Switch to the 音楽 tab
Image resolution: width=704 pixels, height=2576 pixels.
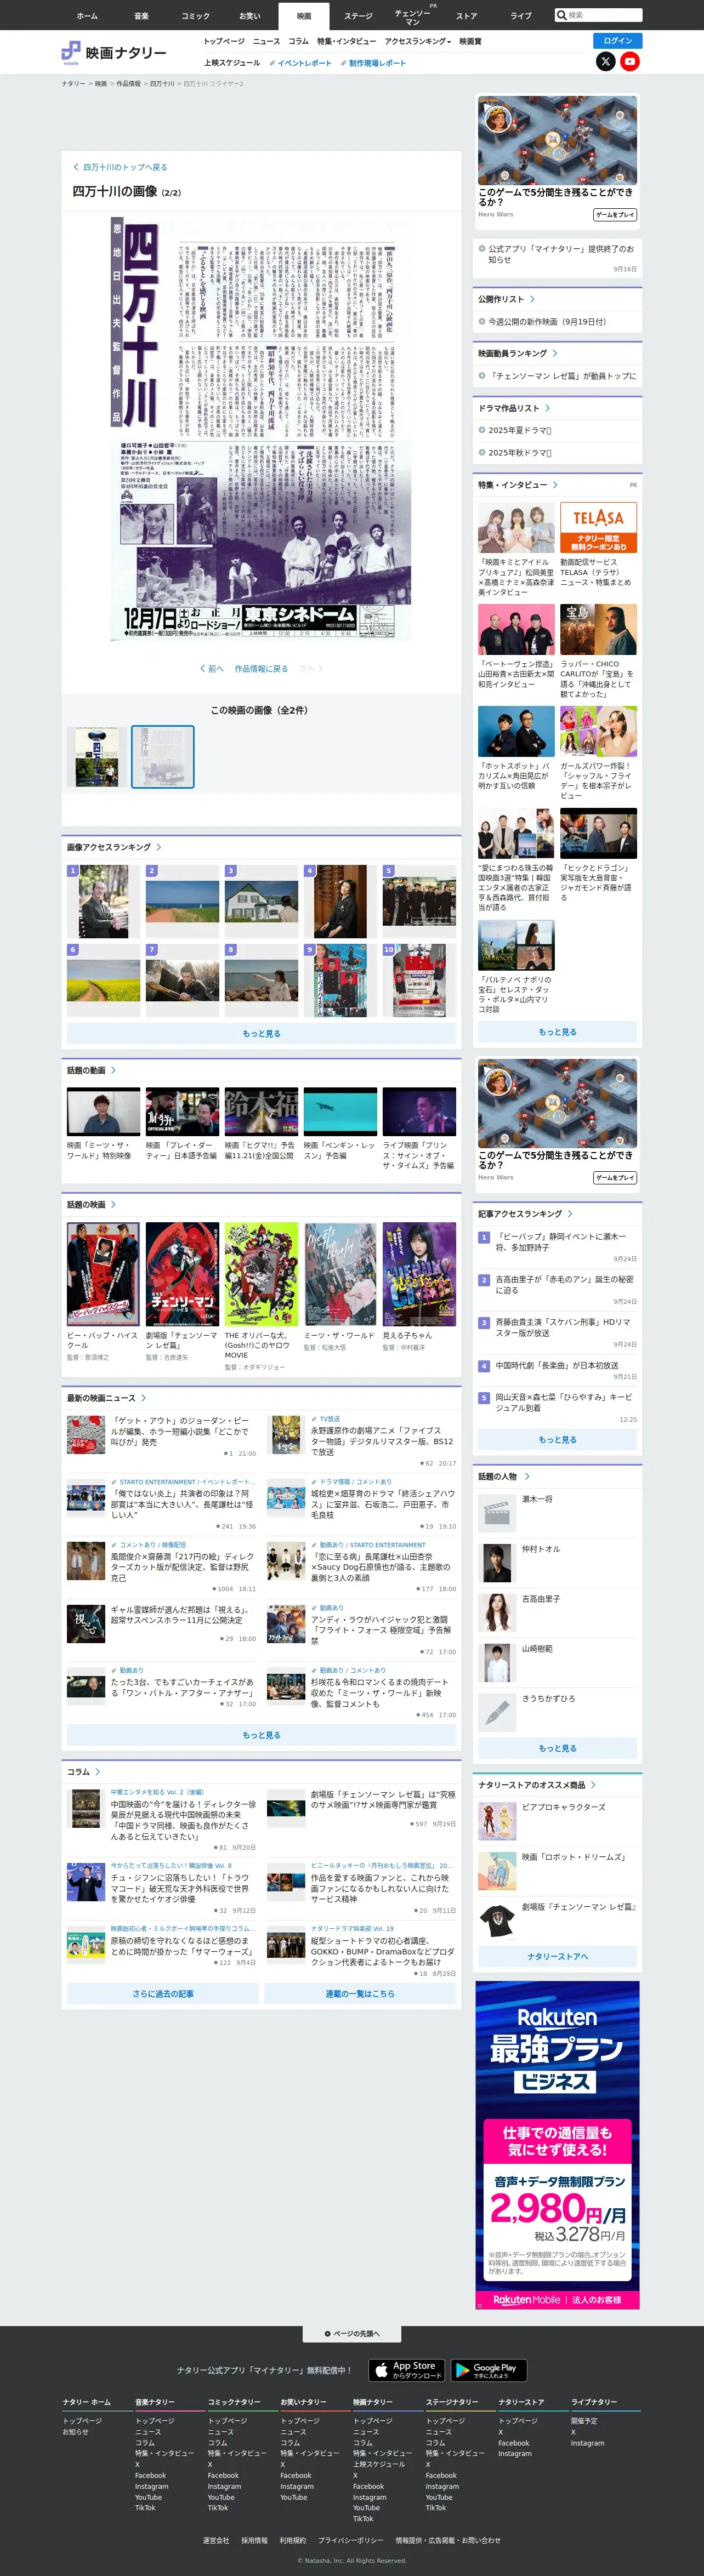pos(142,15)
